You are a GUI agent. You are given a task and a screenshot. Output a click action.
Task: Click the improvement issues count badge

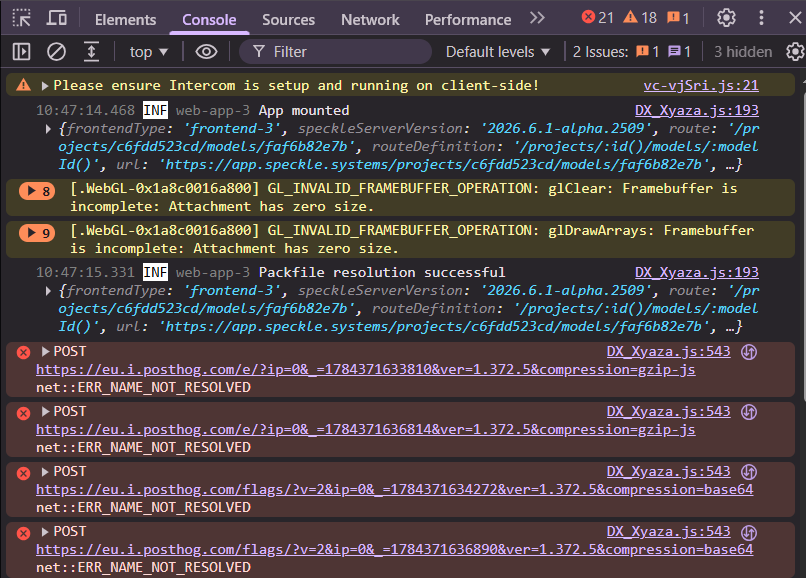679,51
